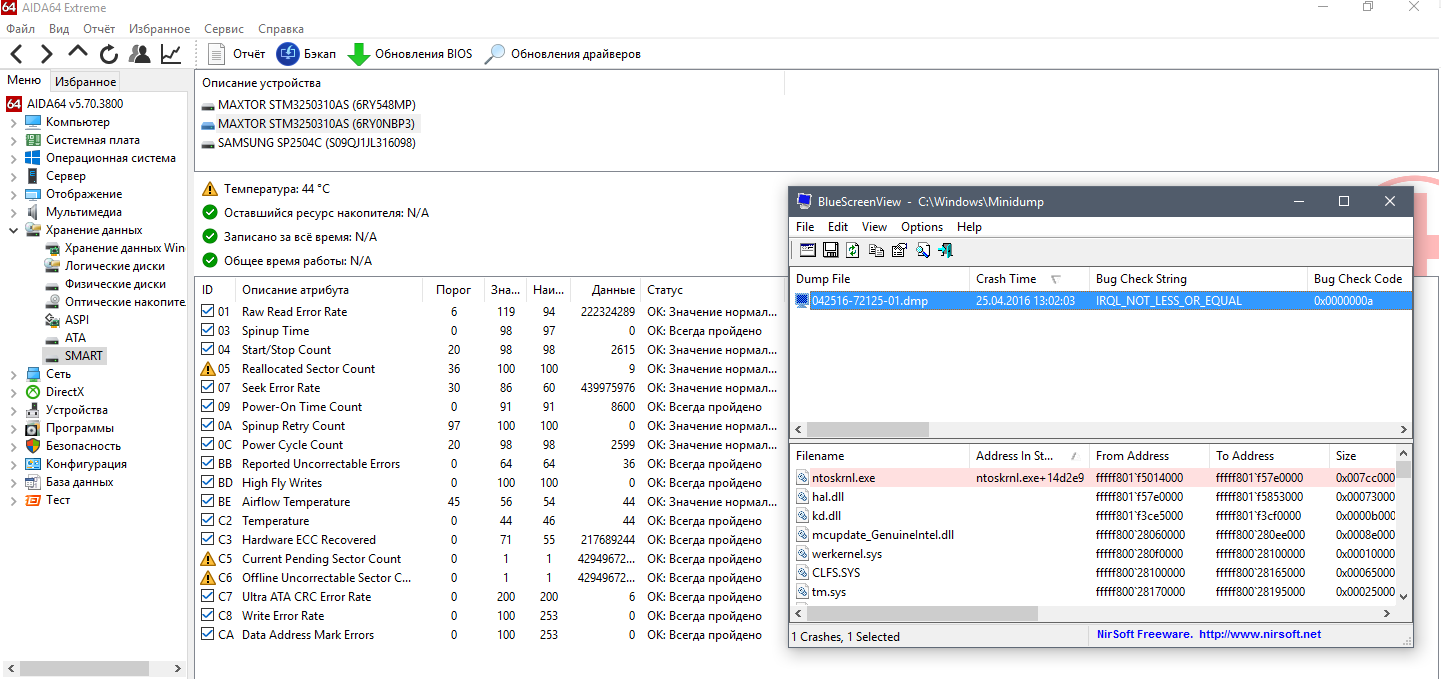The height and width of the screenshot is (679, 1441).
Task: Click the Refresh arrow in AIDA64 toolbar
Action: [x=109, y=54]
